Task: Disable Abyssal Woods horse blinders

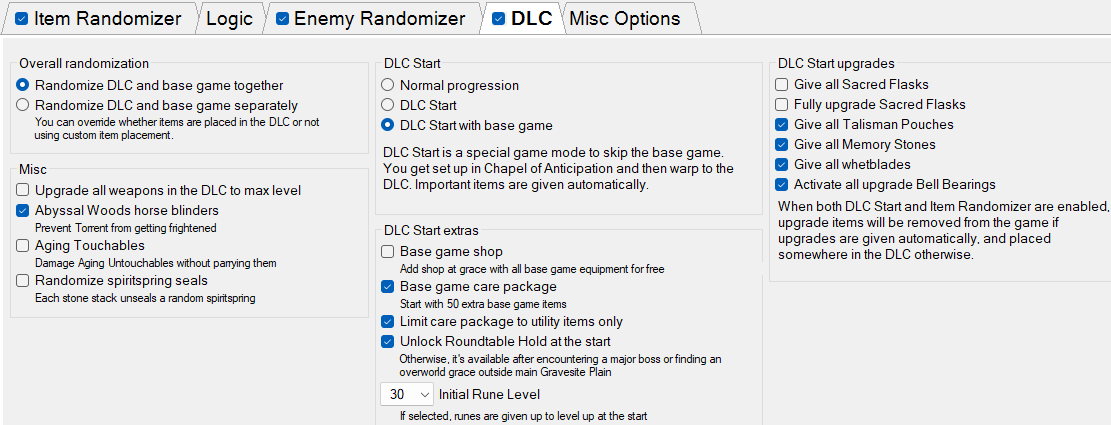Action: [23, 211]
